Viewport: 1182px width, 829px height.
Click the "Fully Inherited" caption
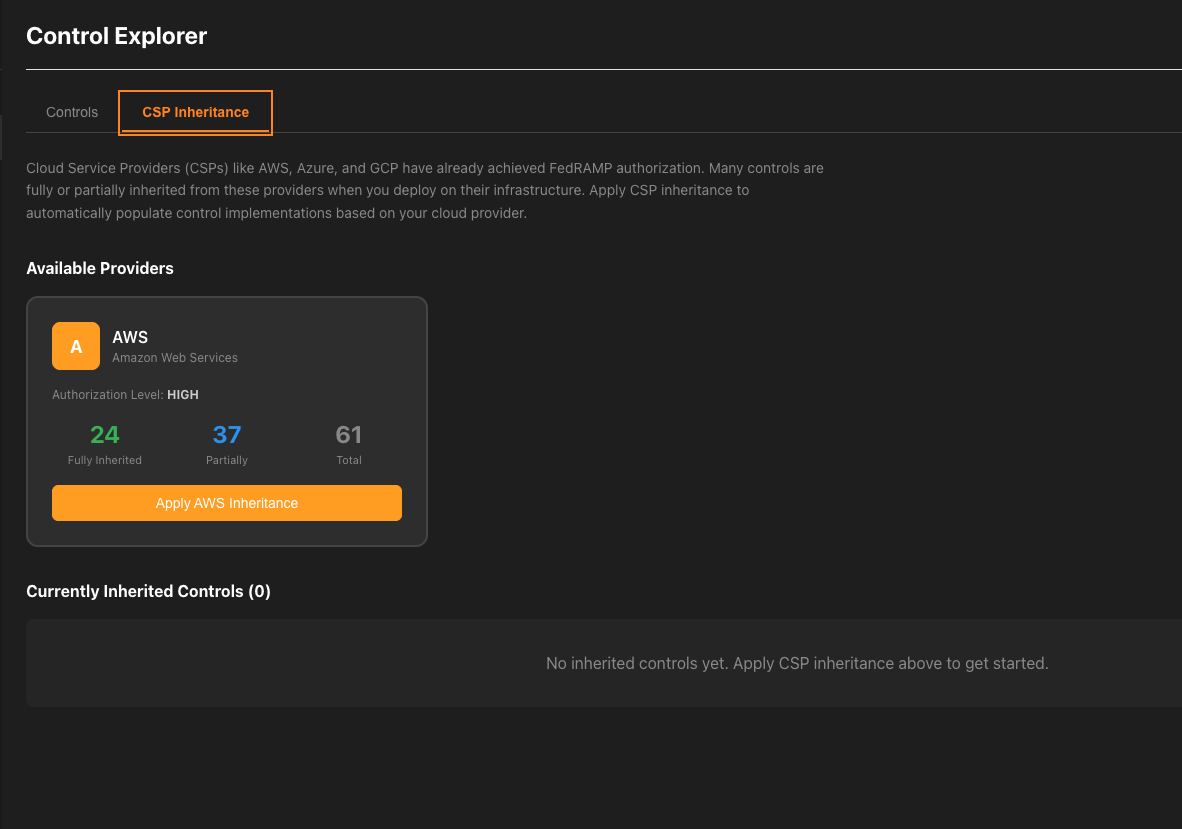[x=105, y=460]
